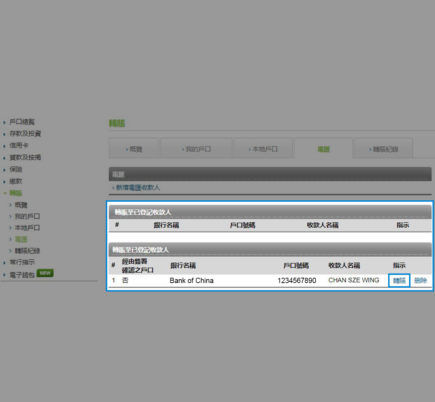Click 轉賬 link in Bank of China row
Image resolution: width=435 pixels, height=402 pixels.
[399, 280]
